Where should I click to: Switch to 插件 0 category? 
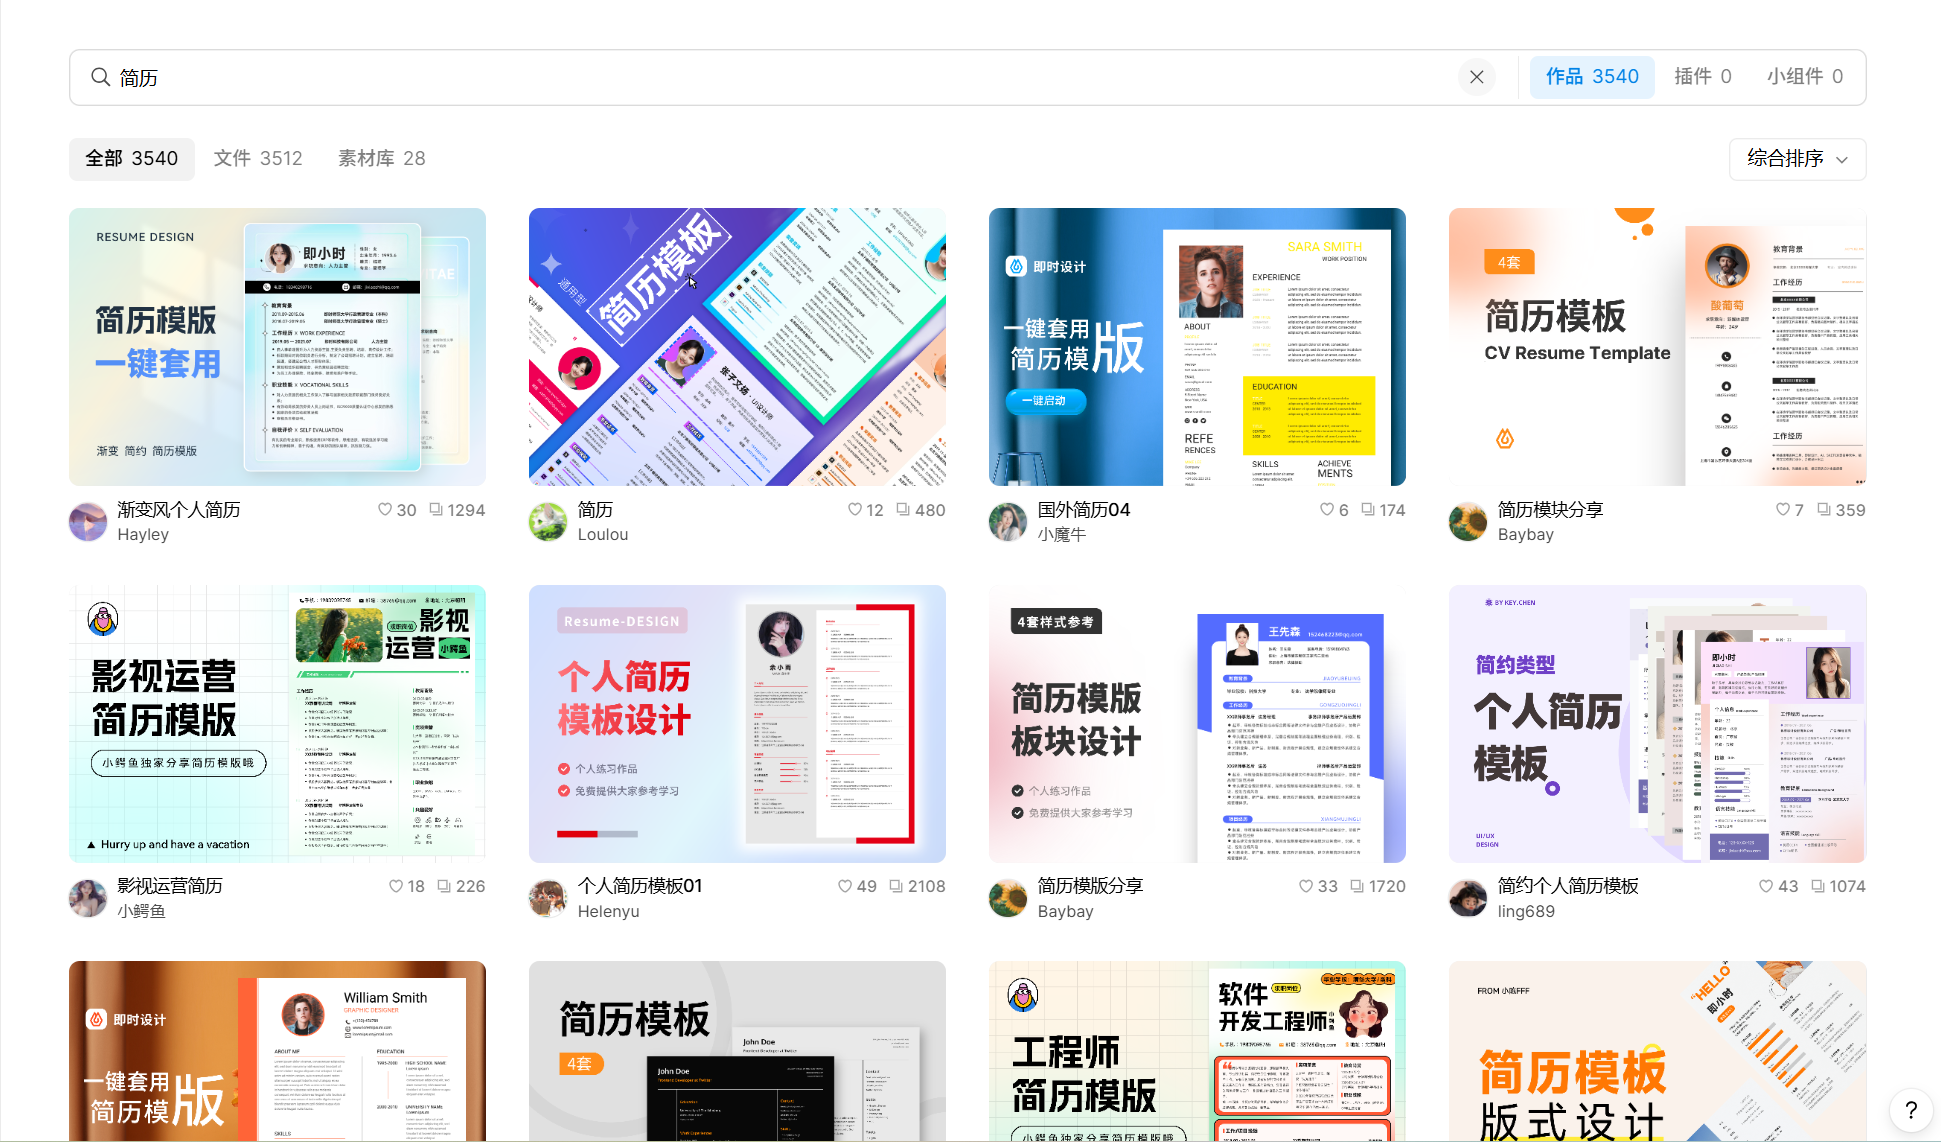click(x=1702, y=77)
